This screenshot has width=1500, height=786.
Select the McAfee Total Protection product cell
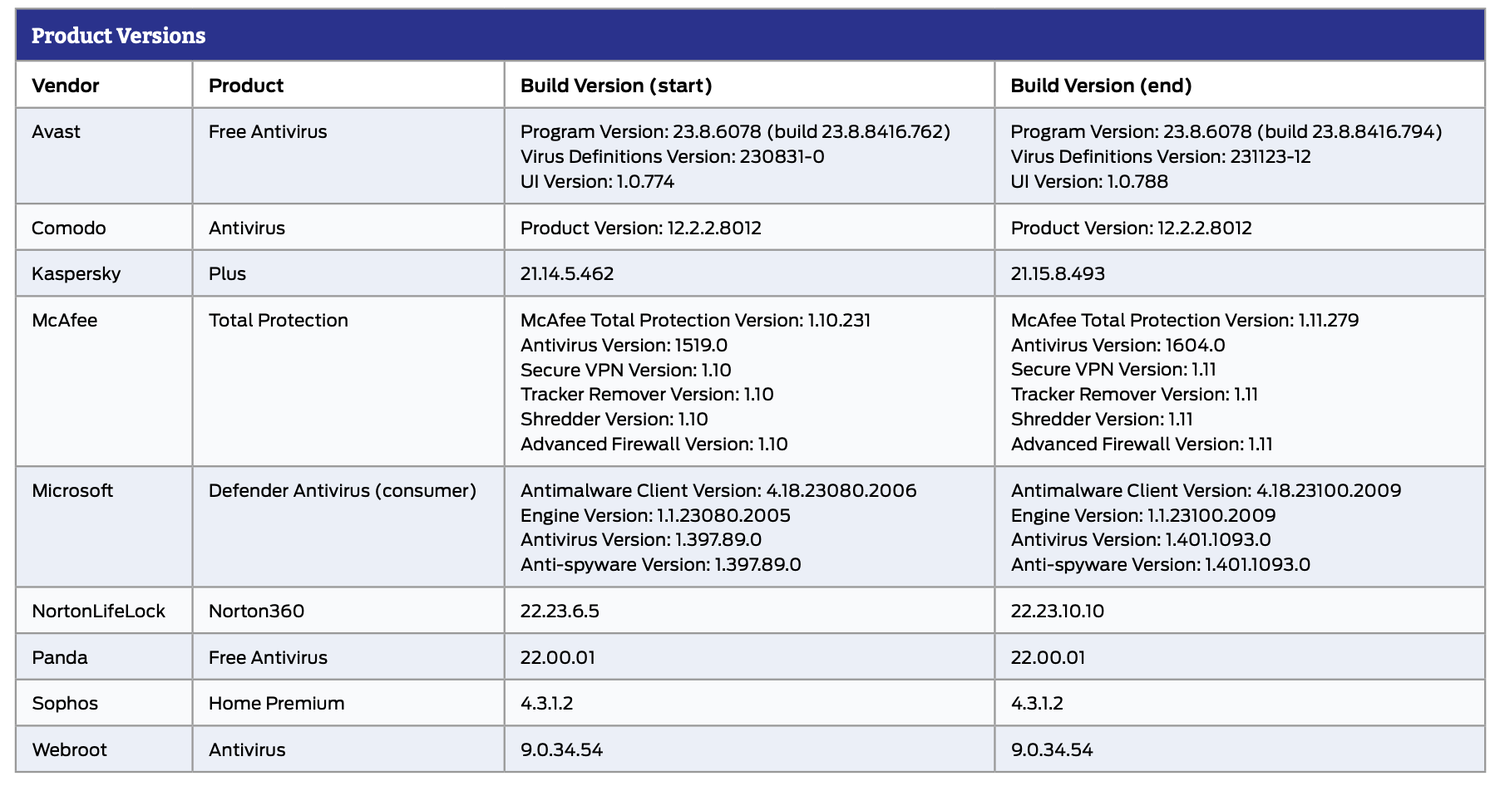(x=278, y=321)
